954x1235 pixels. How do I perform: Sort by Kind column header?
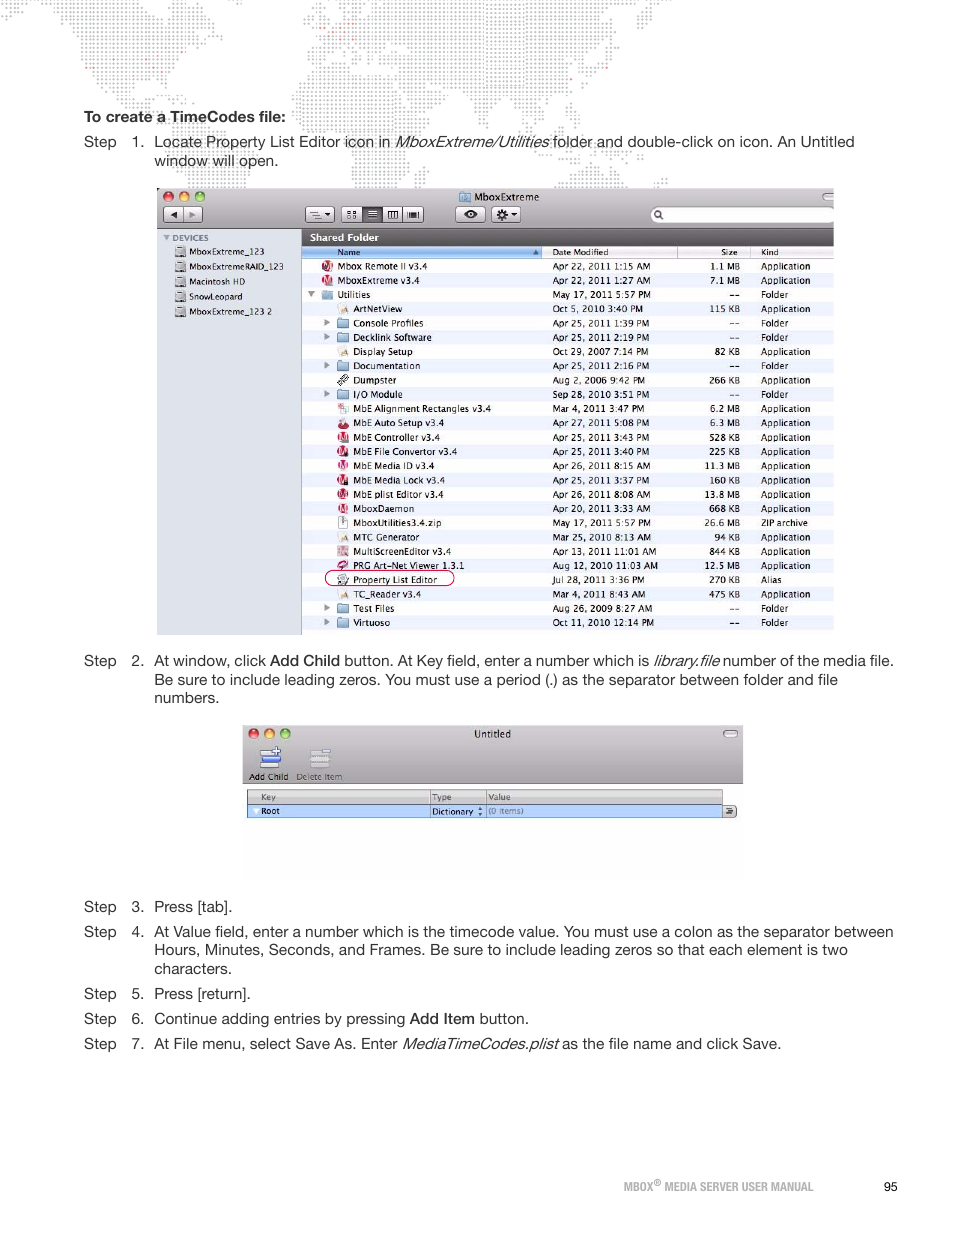794,252
